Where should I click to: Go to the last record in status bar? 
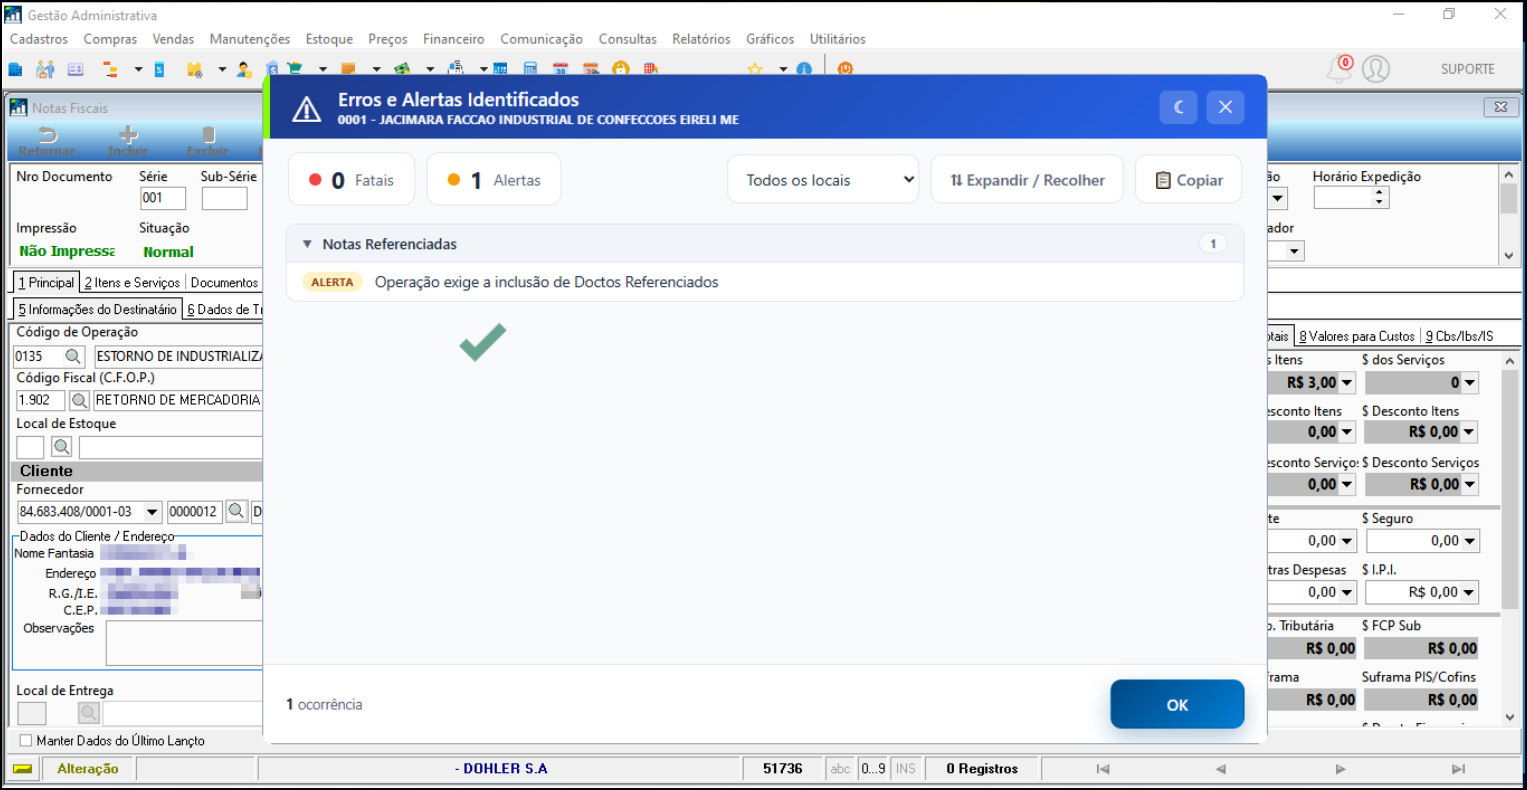click(1458, 769)
